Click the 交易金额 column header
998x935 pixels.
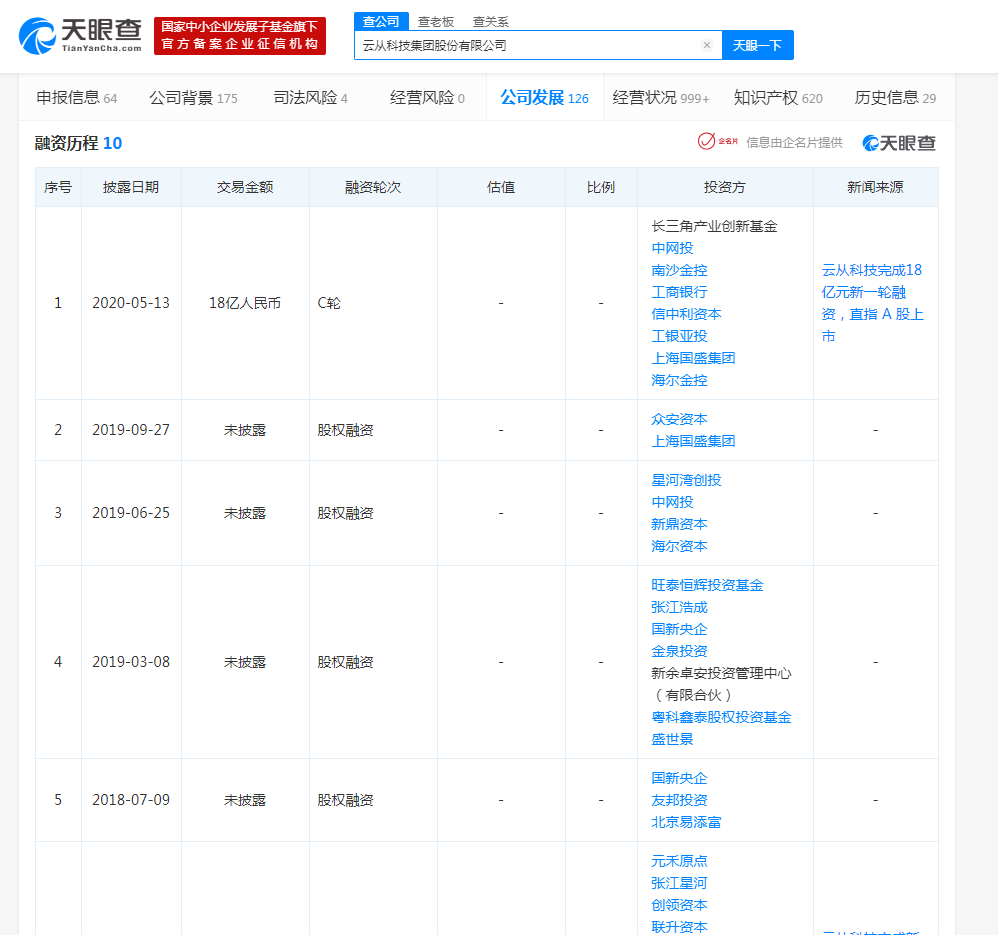pyautogui.click(x=245, y=187)
